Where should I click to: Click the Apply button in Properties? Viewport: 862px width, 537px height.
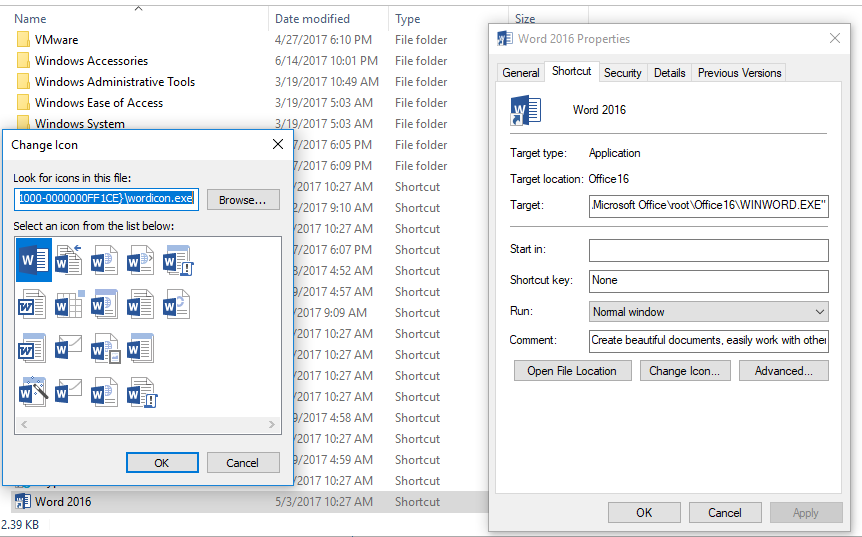pyautogui.click(x=806, y=513)
